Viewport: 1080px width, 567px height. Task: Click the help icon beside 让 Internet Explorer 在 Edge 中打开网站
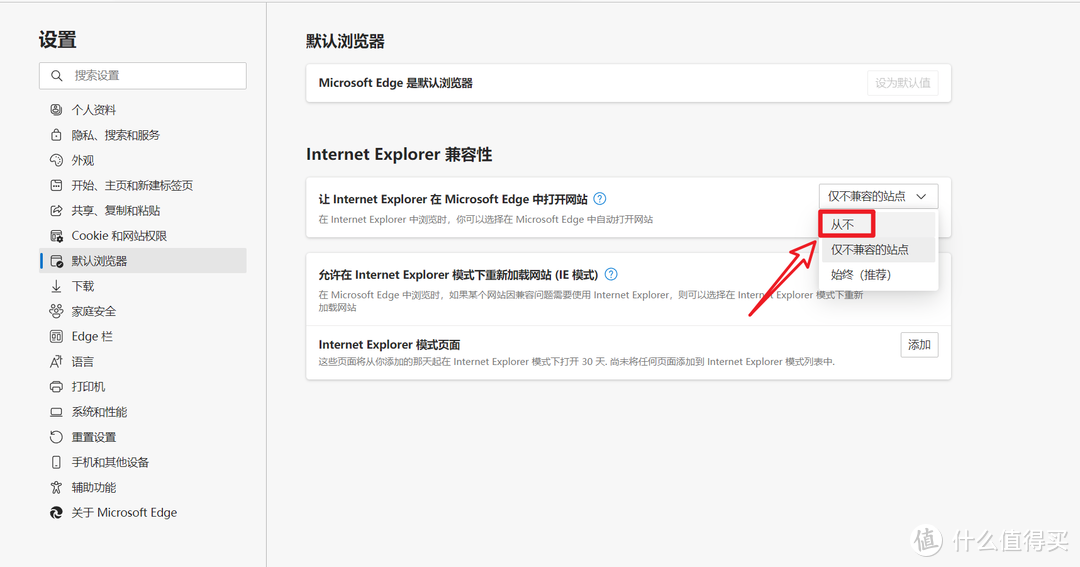[600, 199]
